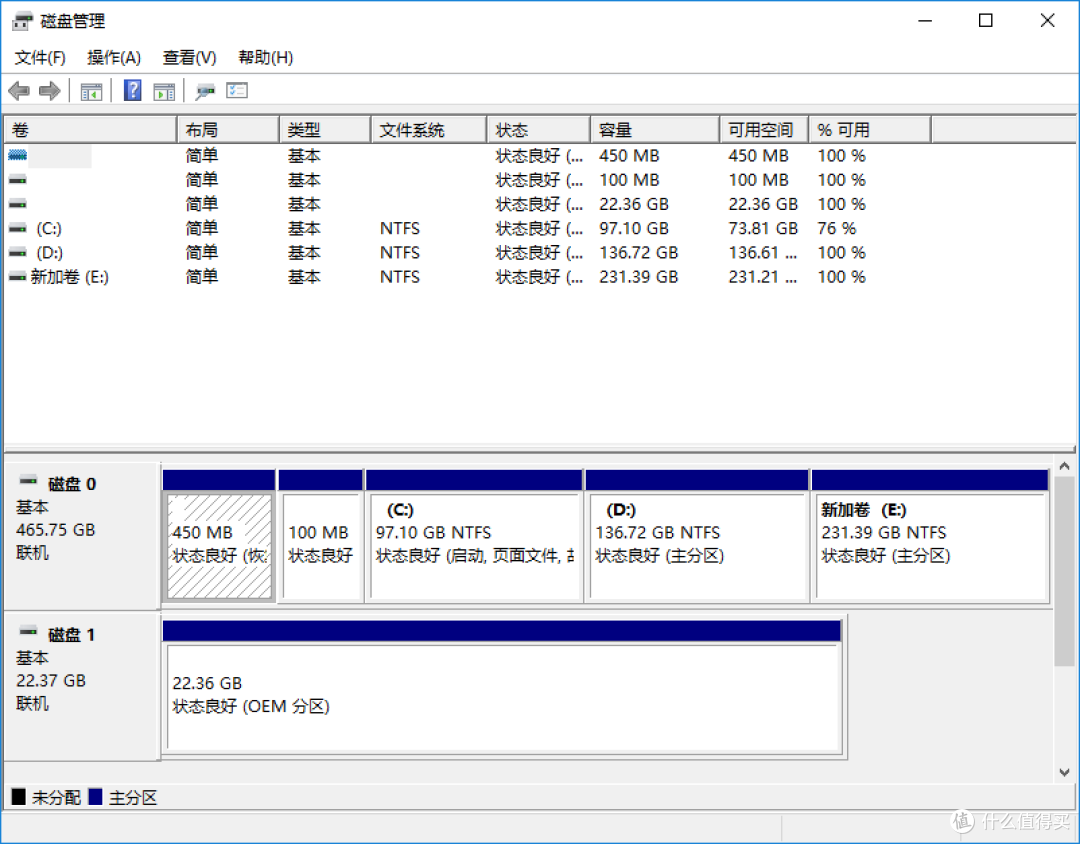Click the 状态 column header
Screen dimensions: 1080x844
click(x=538, y=129)
